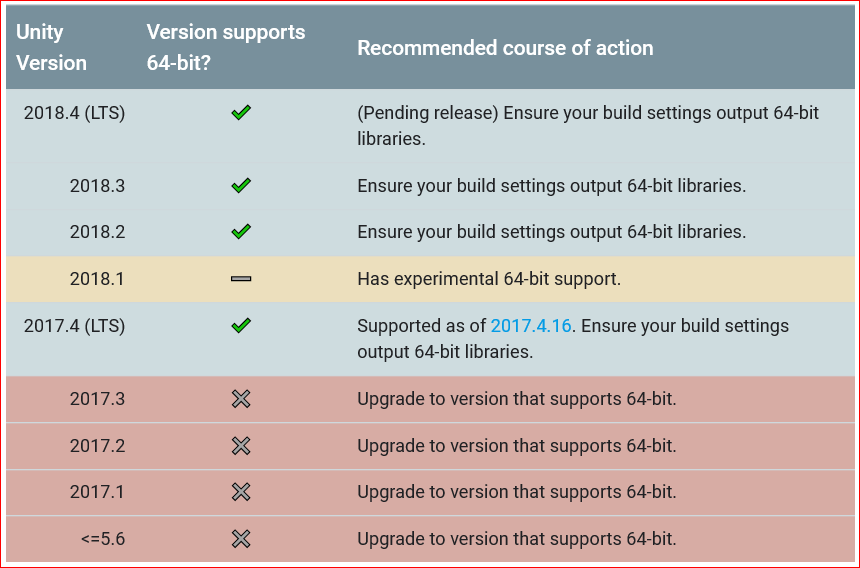Click the green checkmark in 2018.2 row

[x=241, y=232]
